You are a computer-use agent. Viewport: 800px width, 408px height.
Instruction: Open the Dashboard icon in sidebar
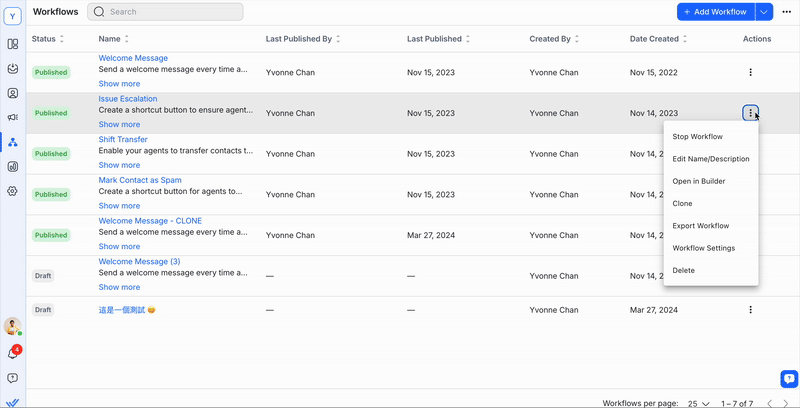(x=13, y=44)
